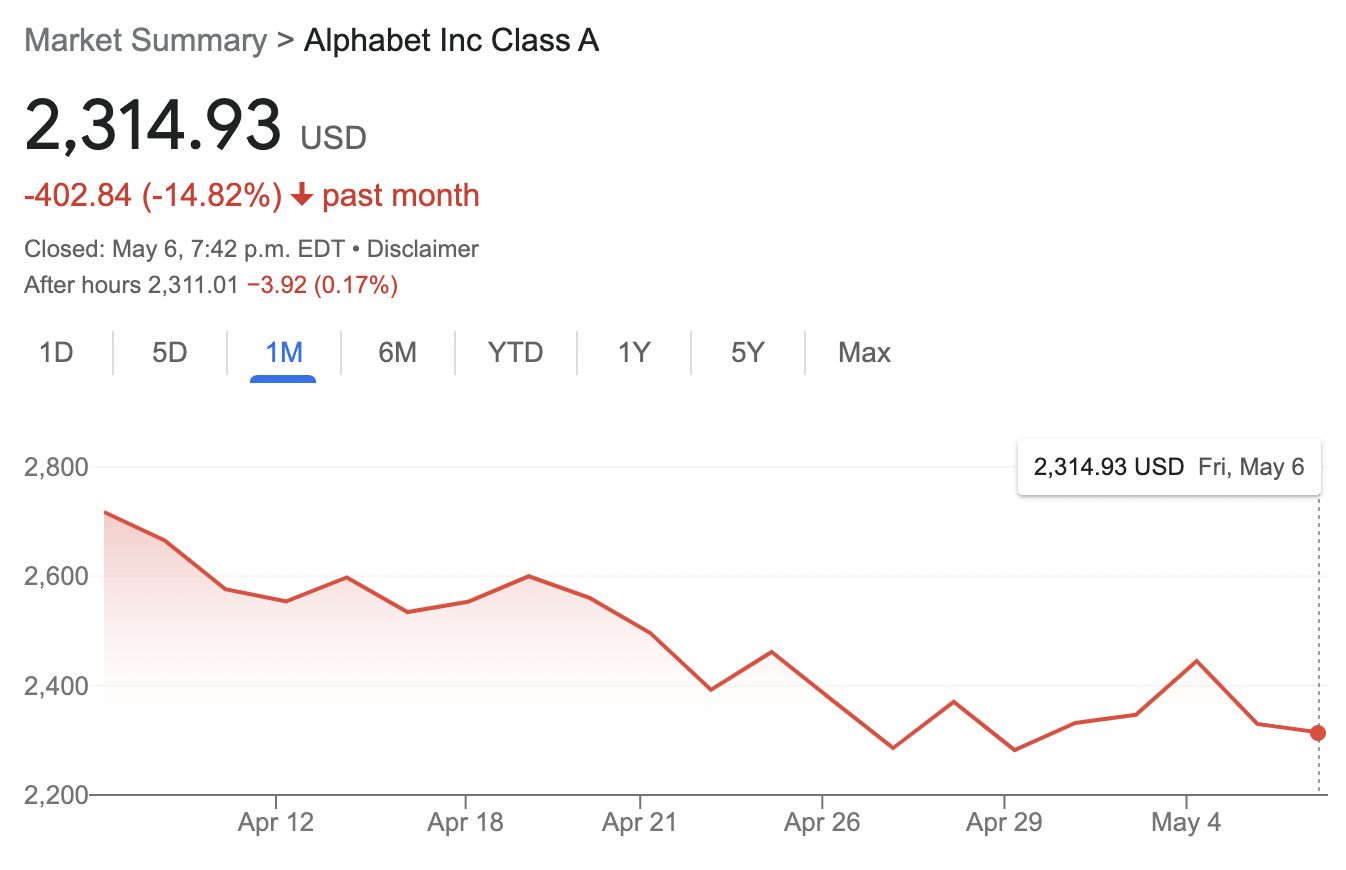Choose the YTD range tab
The image size is (1346, 870).
(515, 353)
